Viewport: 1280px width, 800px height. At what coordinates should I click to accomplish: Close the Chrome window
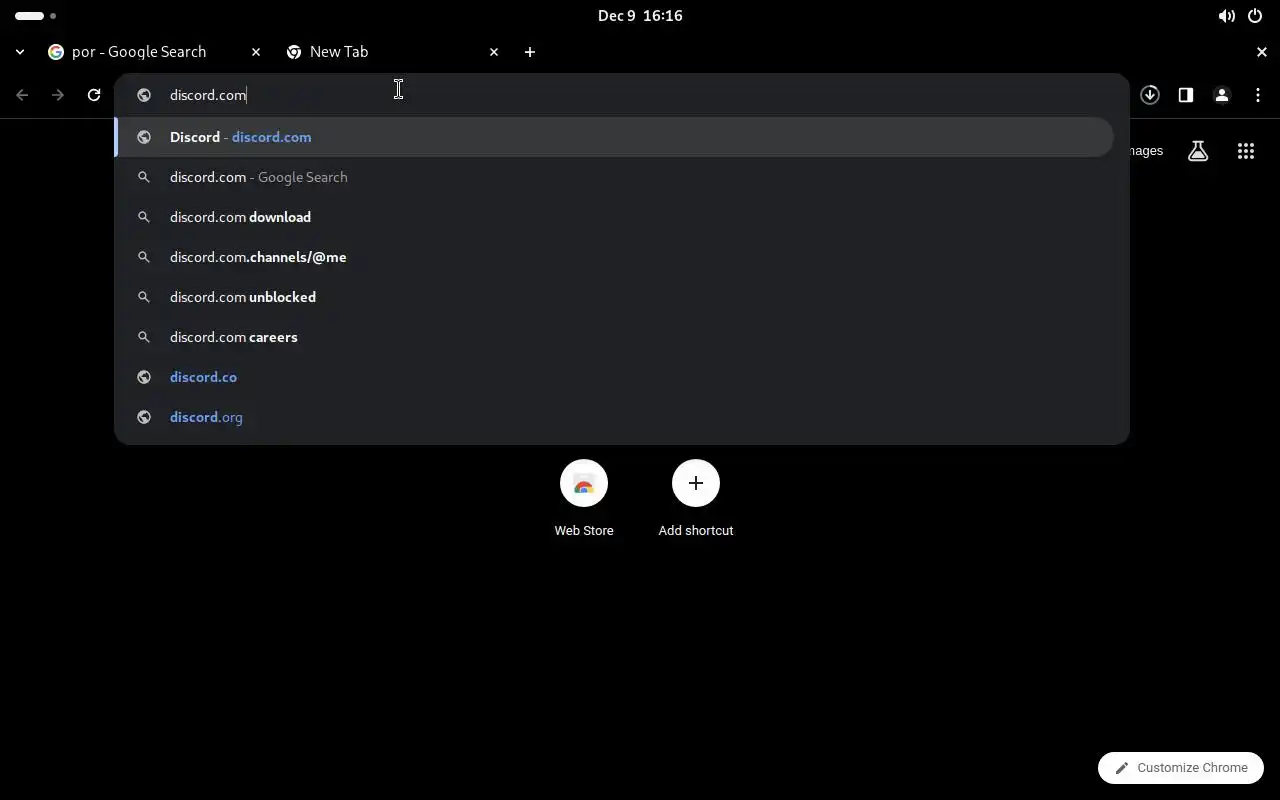point(1262,52)
